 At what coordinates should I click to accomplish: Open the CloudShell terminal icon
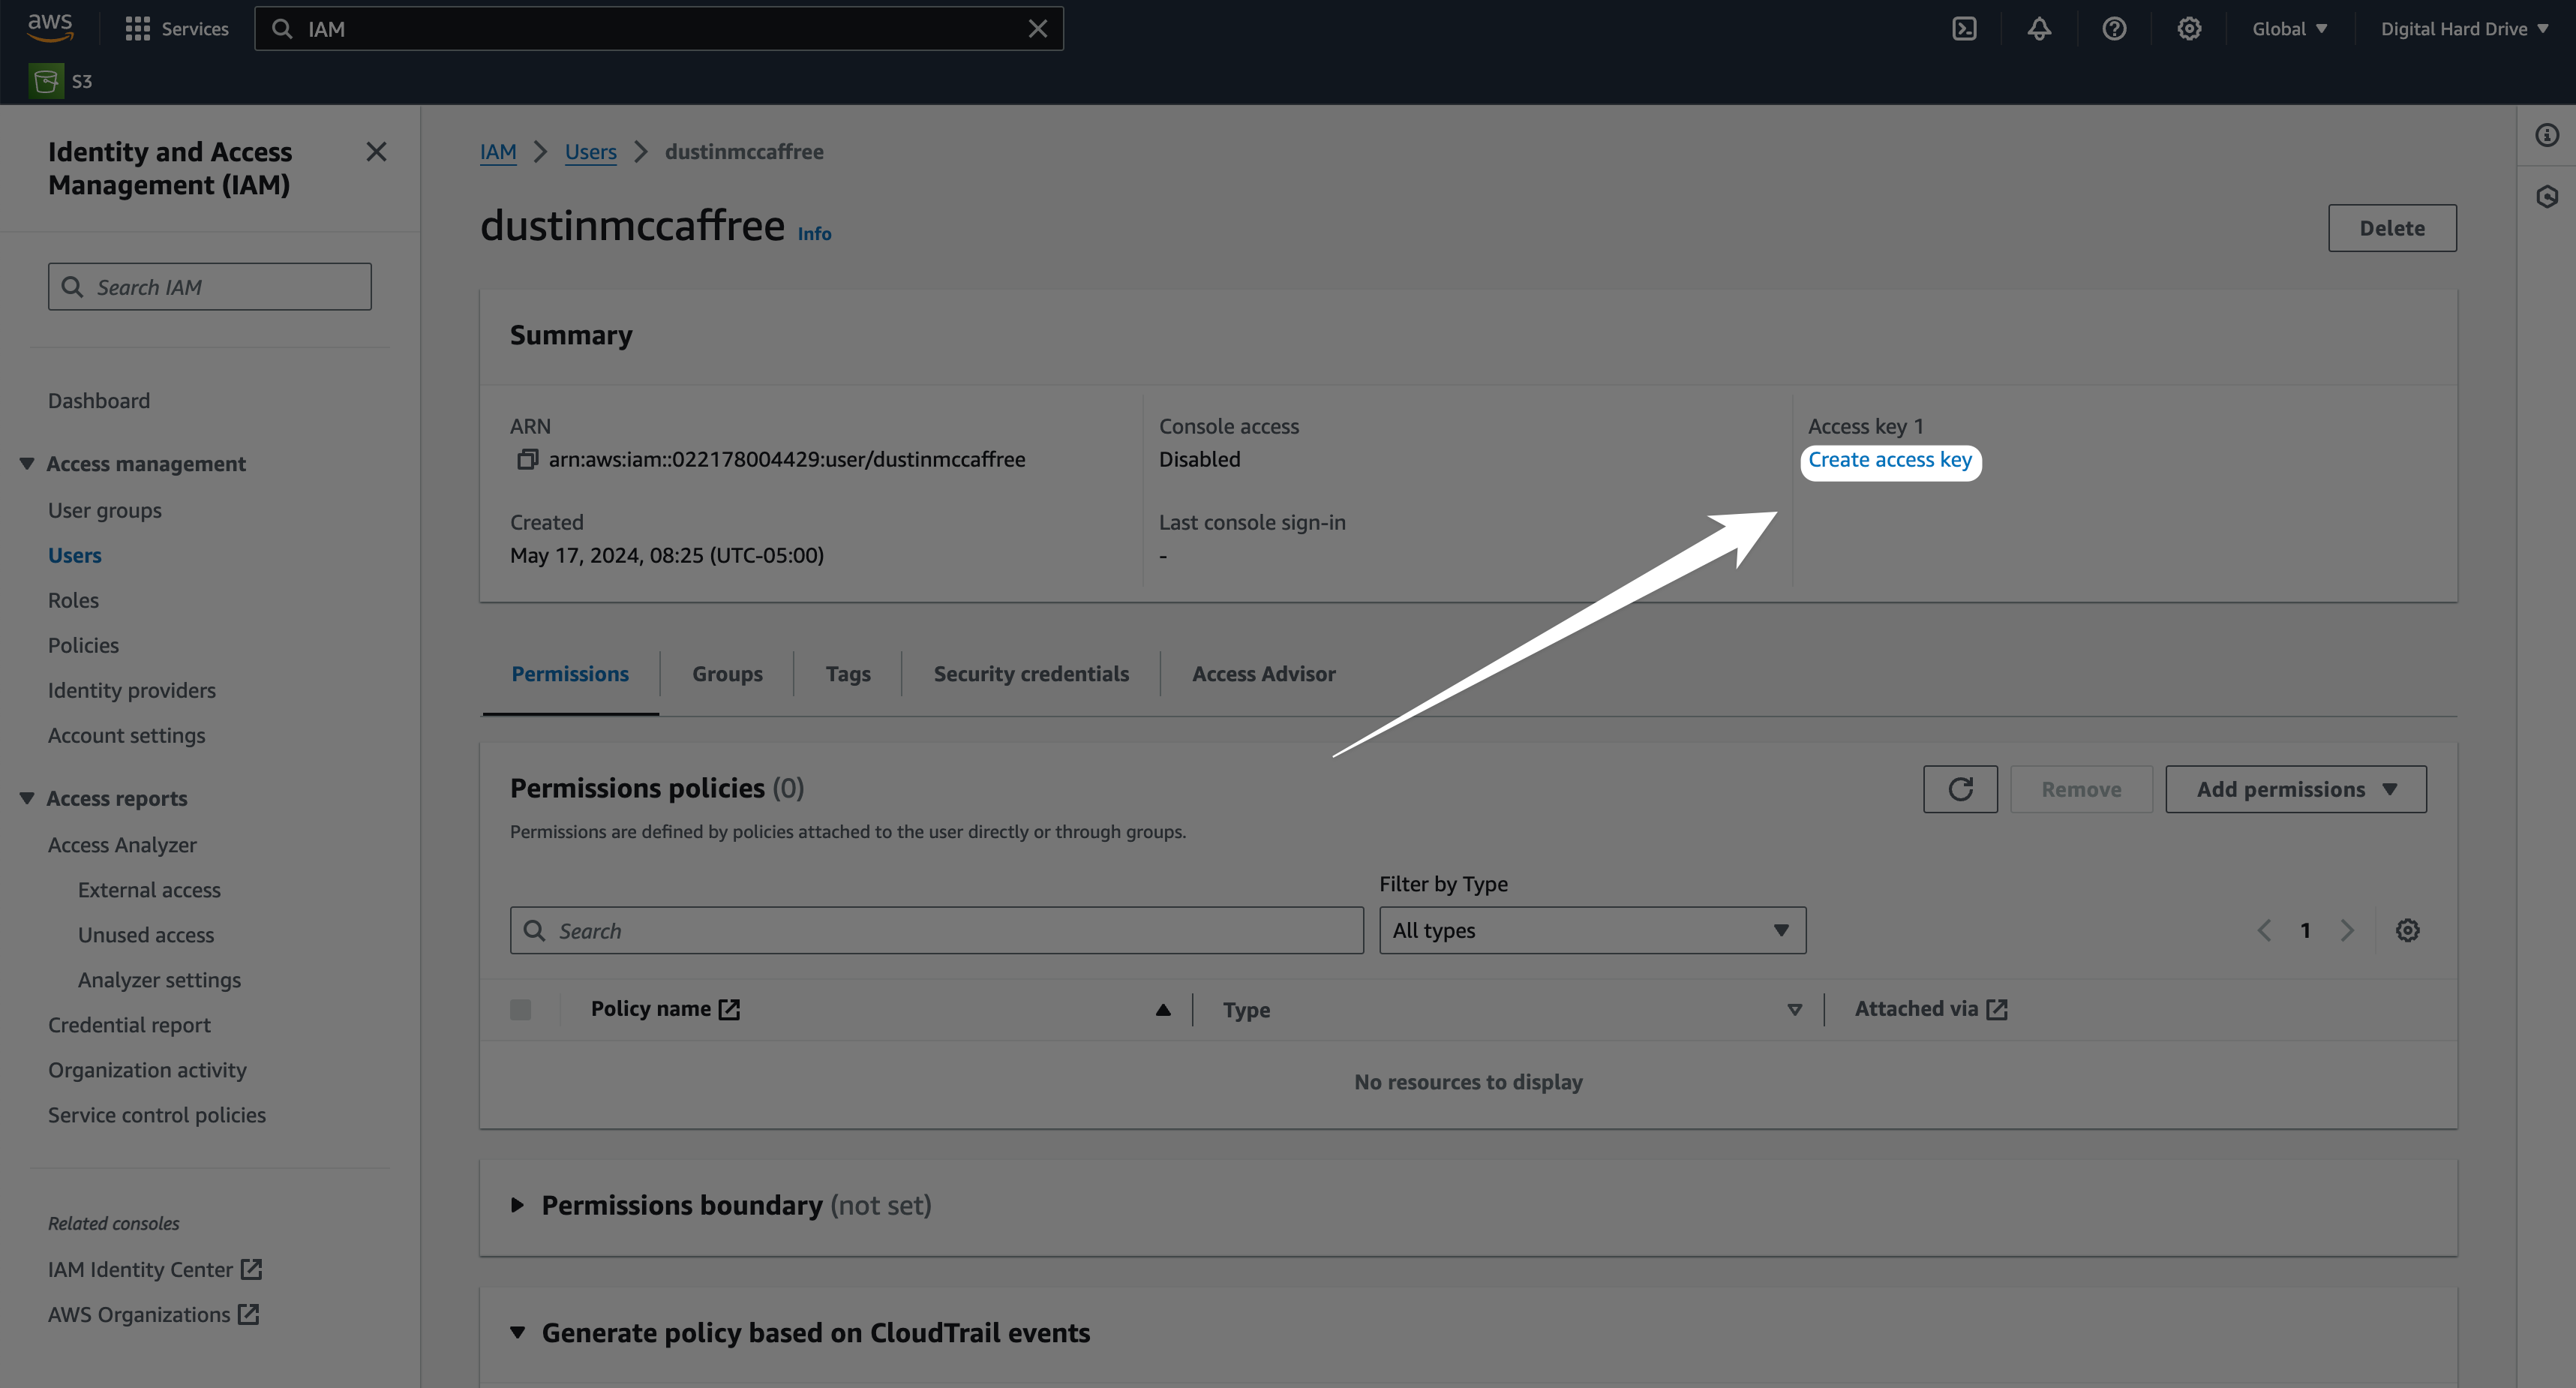click(1964, 29)
